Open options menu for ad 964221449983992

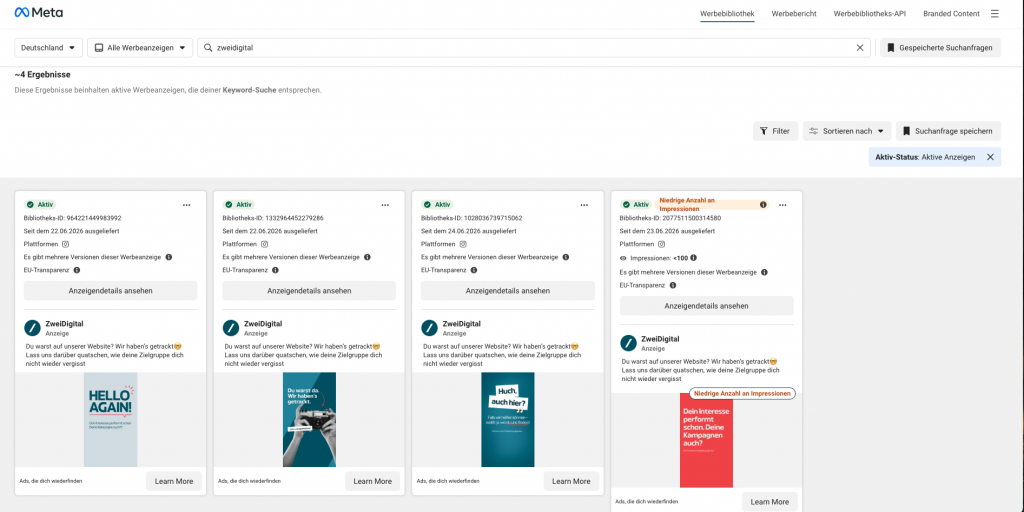click(187, 205)
